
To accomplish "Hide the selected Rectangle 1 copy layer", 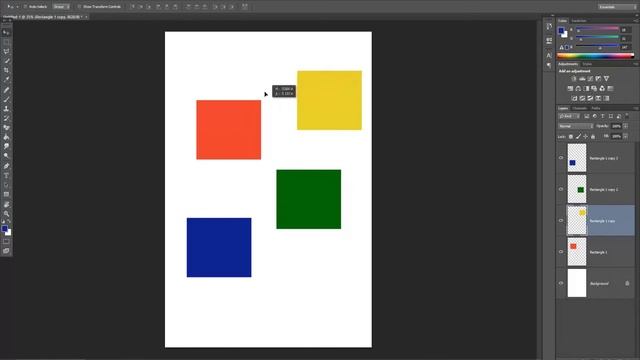I will 561,220.
